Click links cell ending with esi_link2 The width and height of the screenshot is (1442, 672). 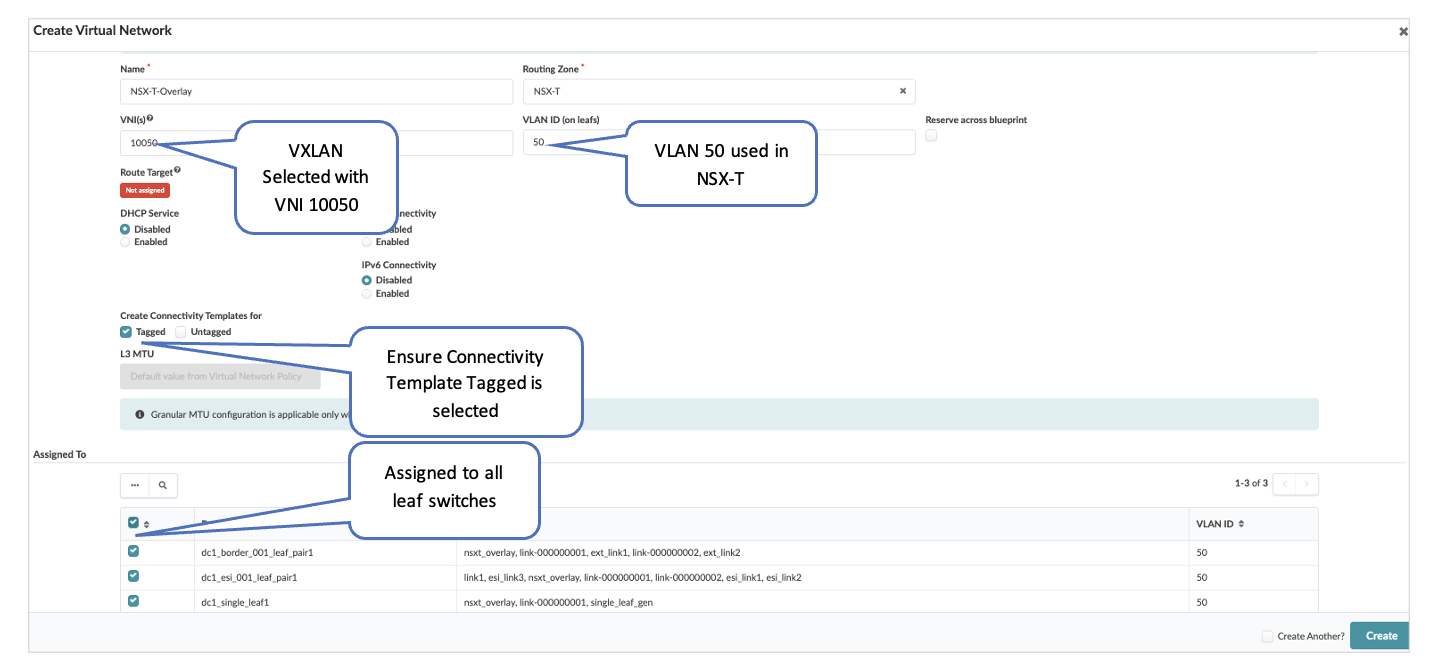(x=822, y=577)
